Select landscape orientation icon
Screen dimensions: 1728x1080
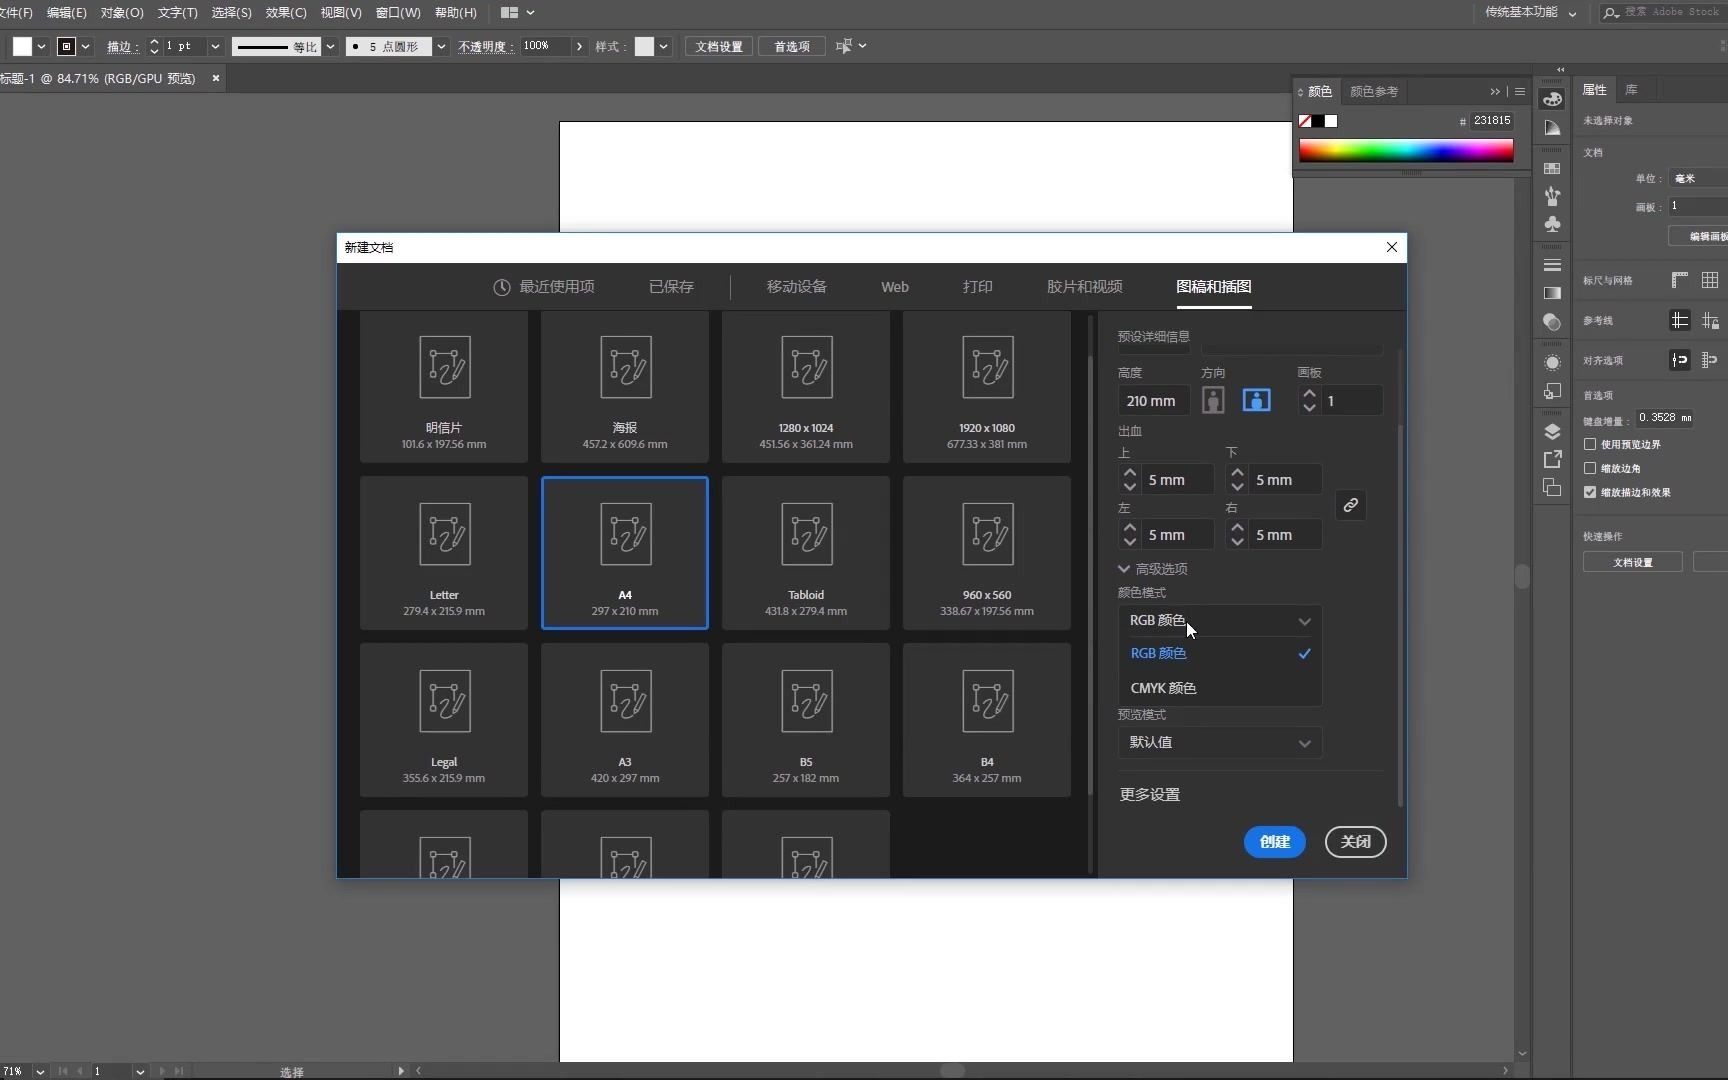click(1256, 400)
